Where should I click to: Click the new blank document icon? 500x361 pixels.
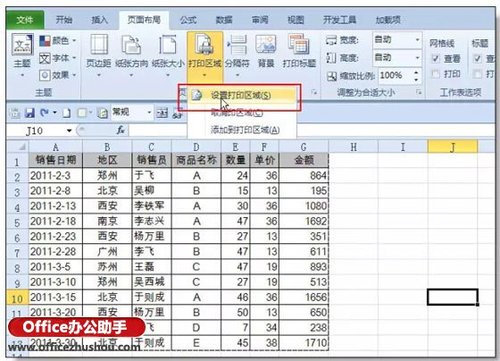67,113
